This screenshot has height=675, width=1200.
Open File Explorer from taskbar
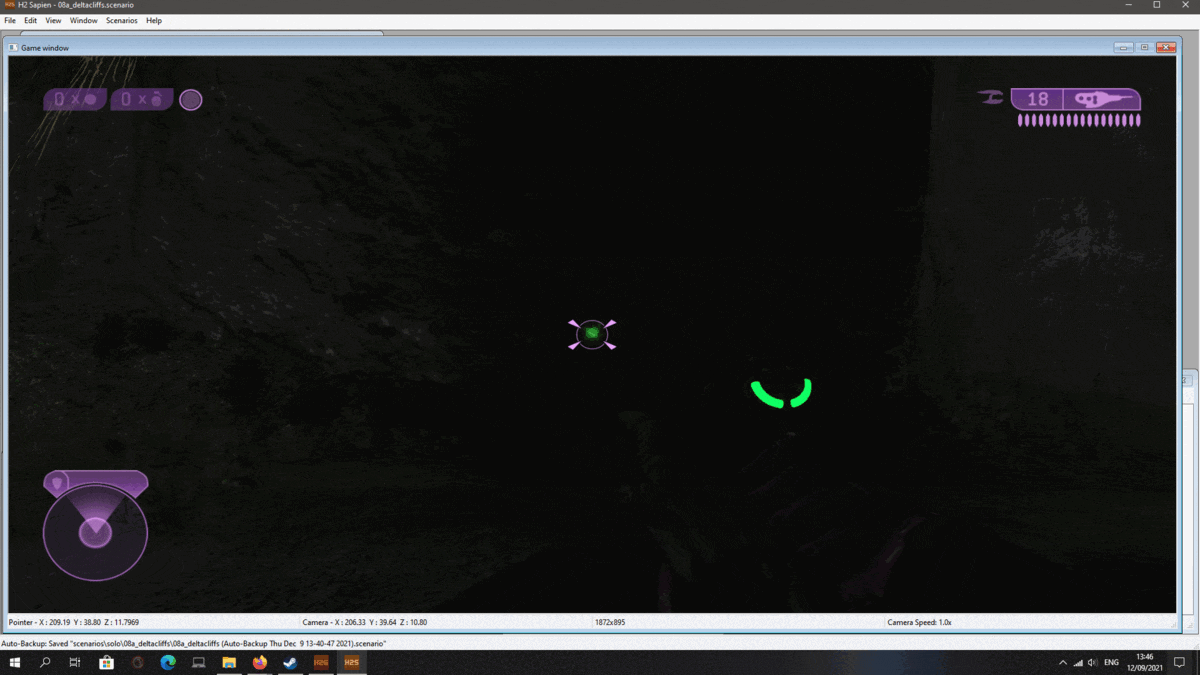(229, 662)
